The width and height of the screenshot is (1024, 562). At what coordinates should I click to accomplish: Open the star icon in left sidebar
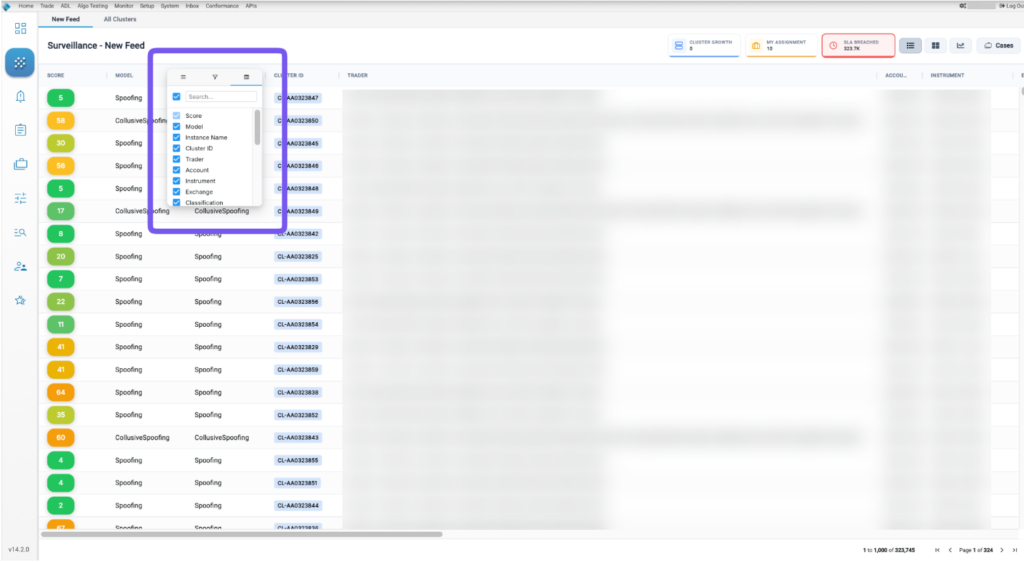[x=20, y=300]
